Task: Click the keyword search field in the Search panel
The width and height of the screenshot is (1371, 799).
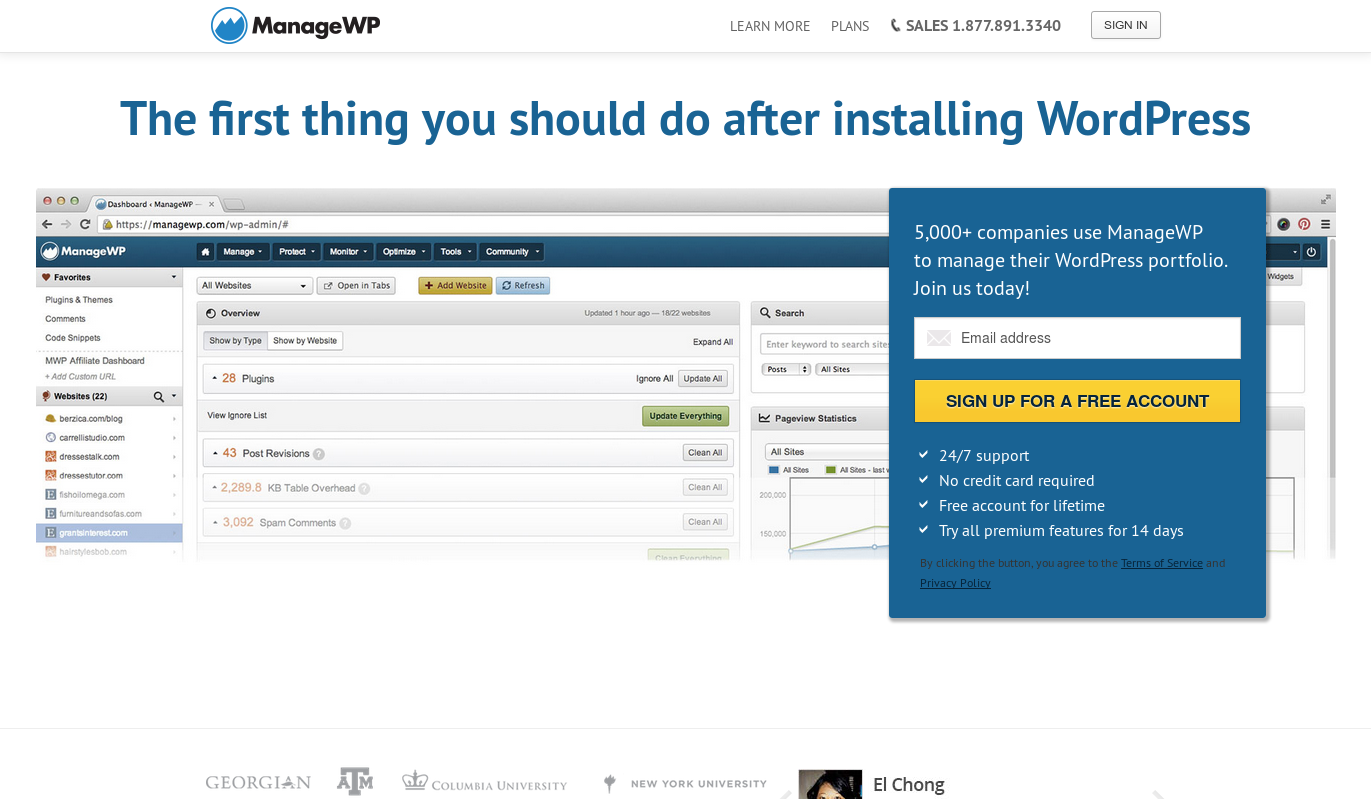Action: 825,344
